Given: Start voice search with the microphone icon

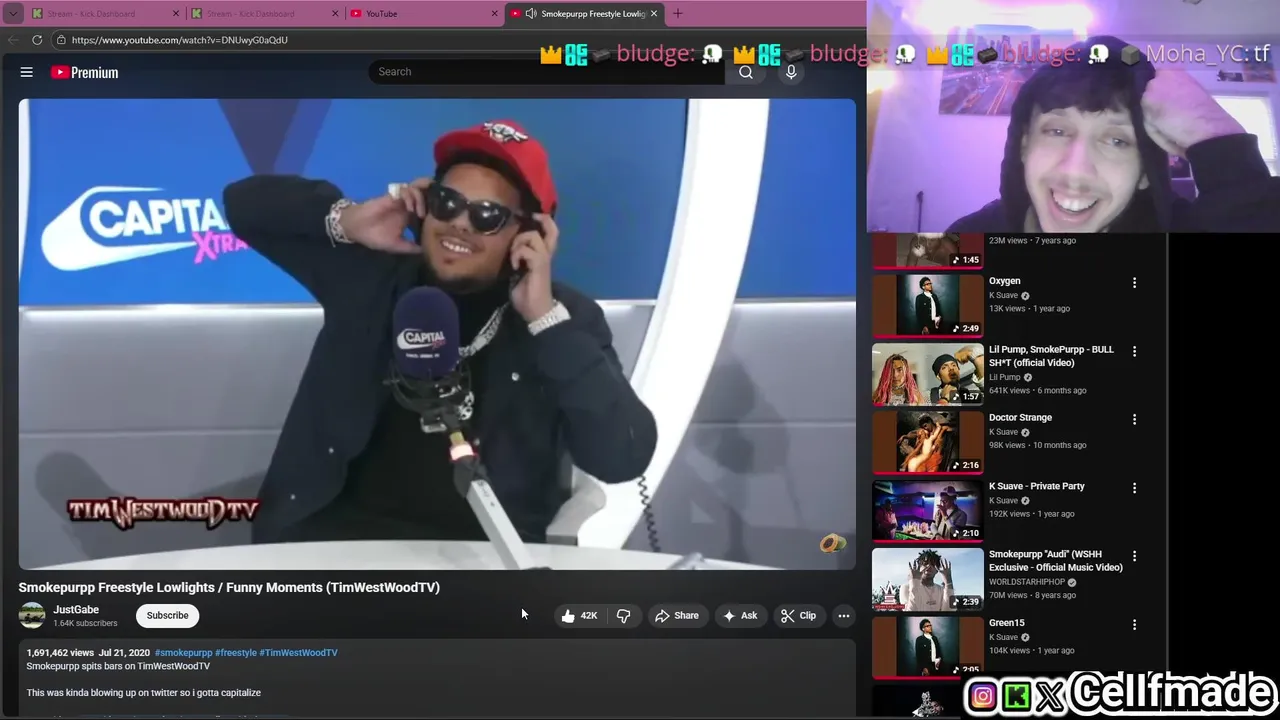Looking at the screenshot, I should click(x=791, y=72).
